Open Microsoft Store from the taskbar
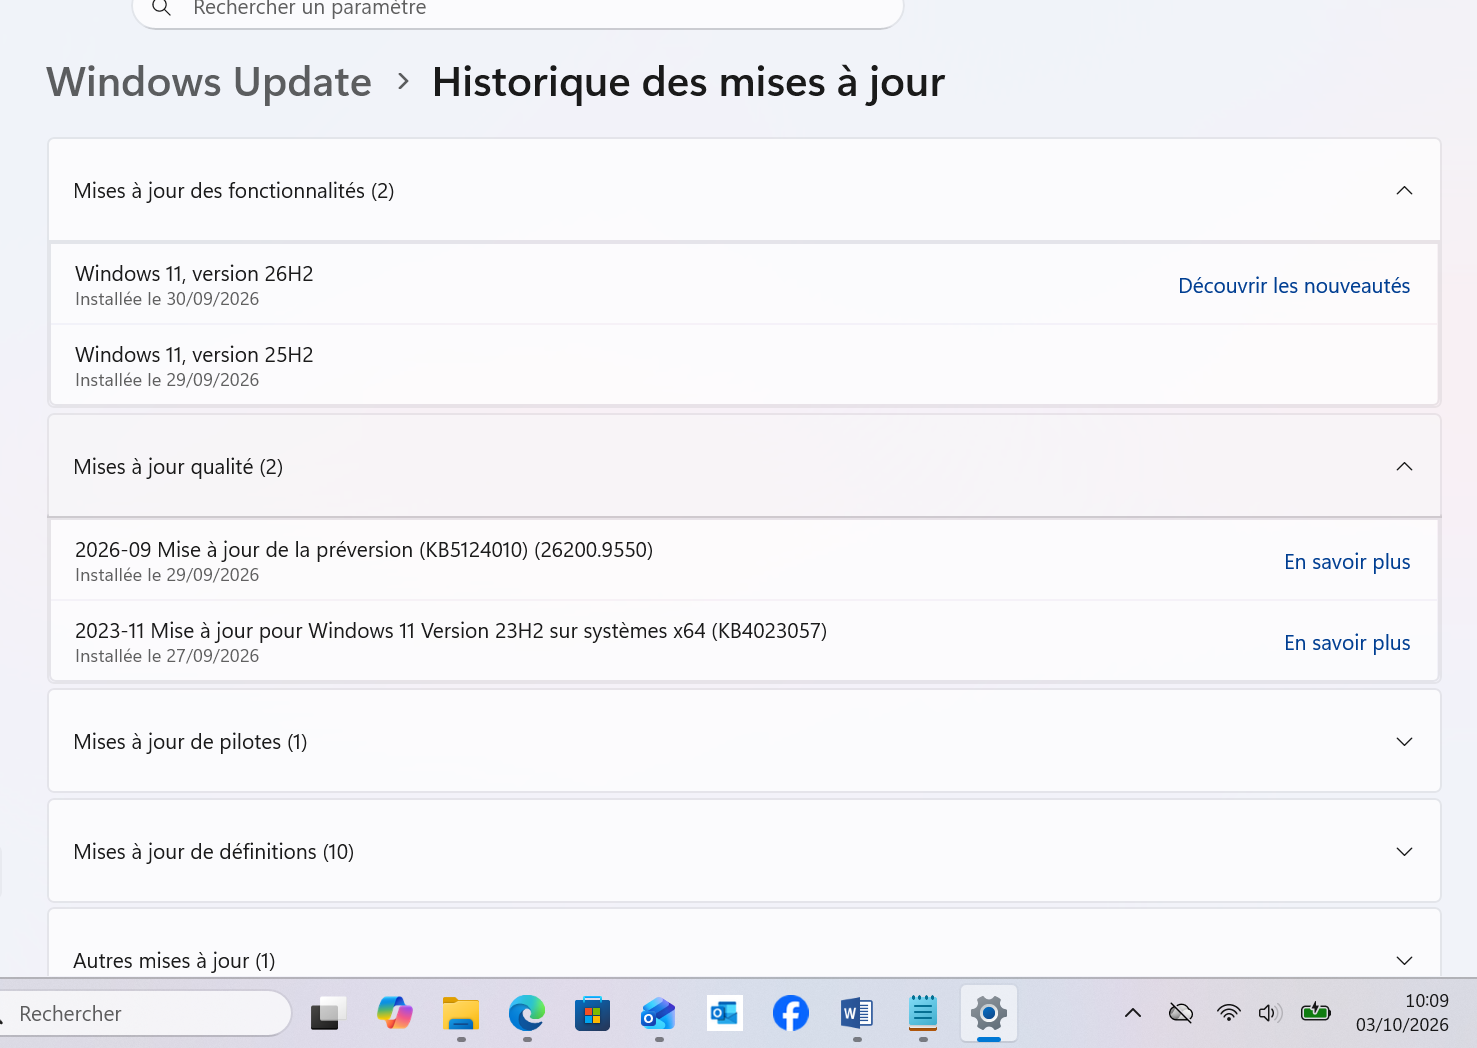 [593, 1014]
